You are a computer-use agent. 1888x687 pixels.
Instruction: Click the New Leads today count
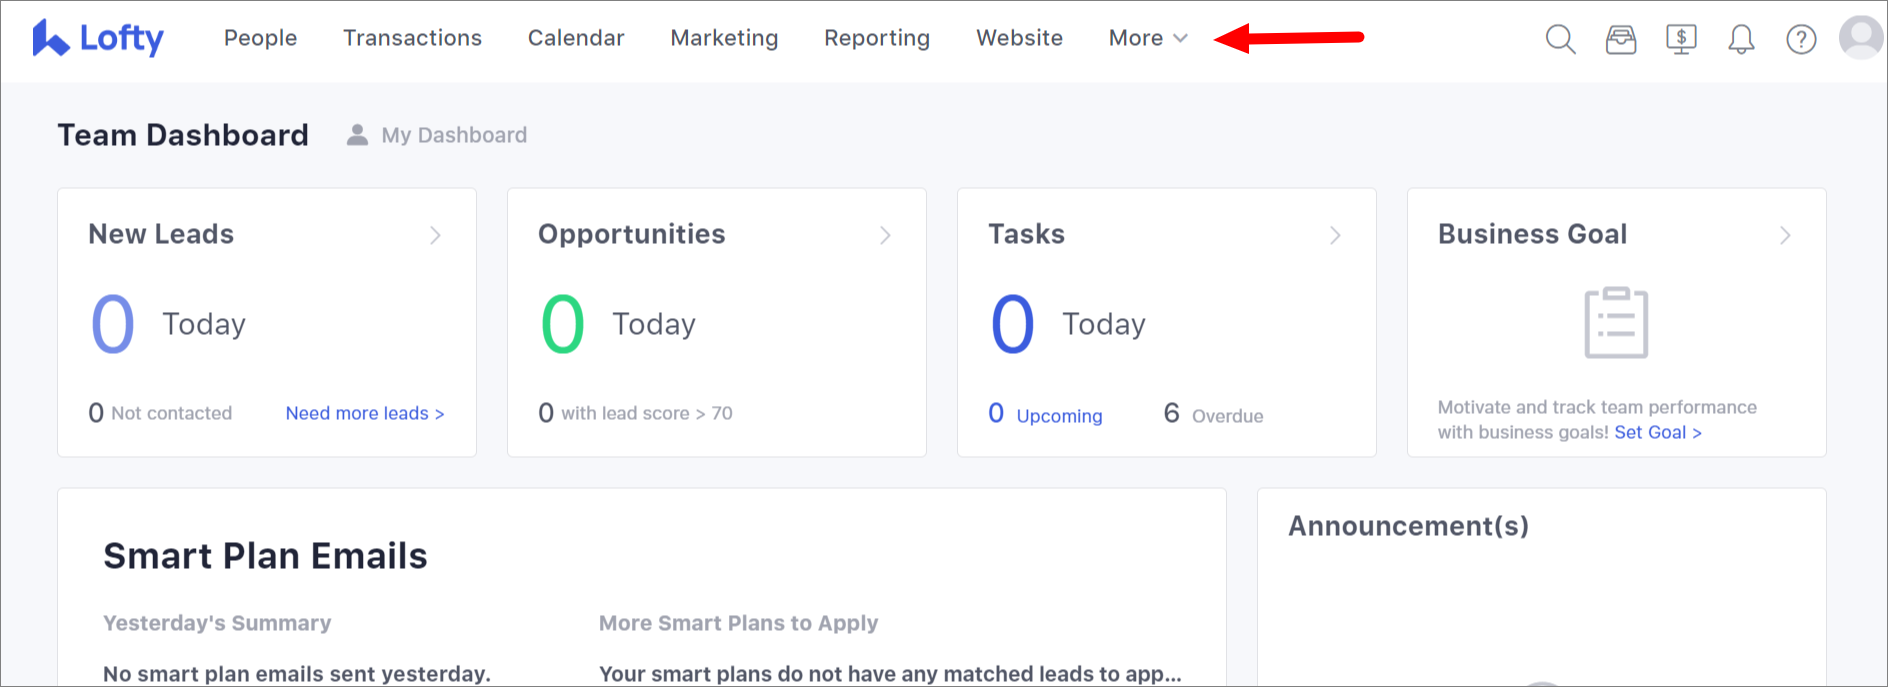click(113, 324)
